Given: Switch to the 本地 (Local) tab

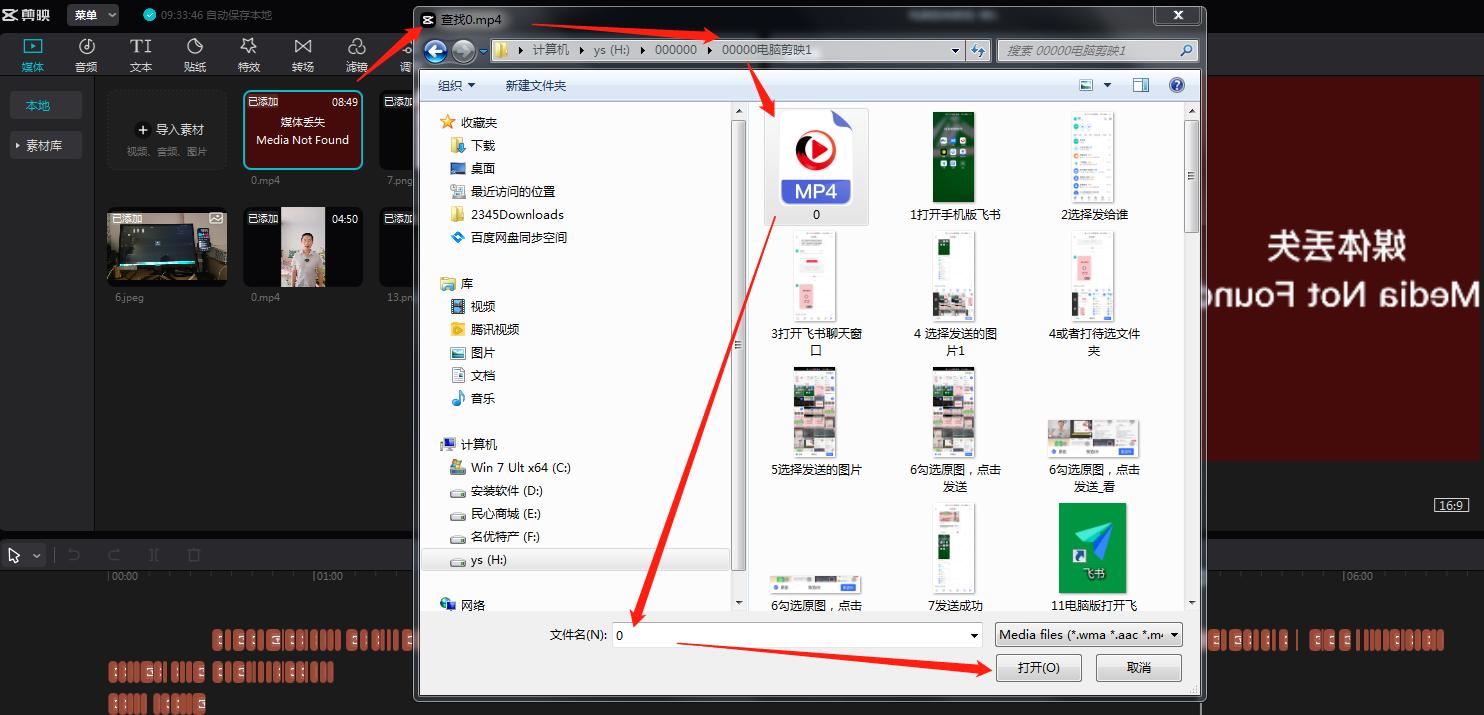Looking at the screenshot, I should (x=38, y=105).
